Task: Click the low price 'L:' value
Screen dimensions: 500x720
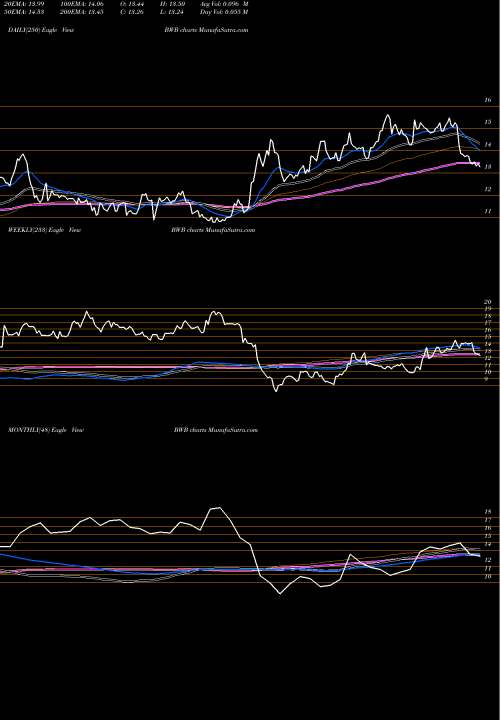Action: [171, 12]
